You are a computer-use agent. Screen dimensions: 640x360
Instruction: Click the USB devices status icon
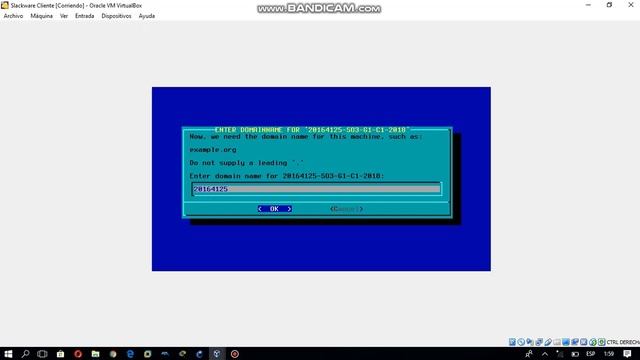point(548,342)
